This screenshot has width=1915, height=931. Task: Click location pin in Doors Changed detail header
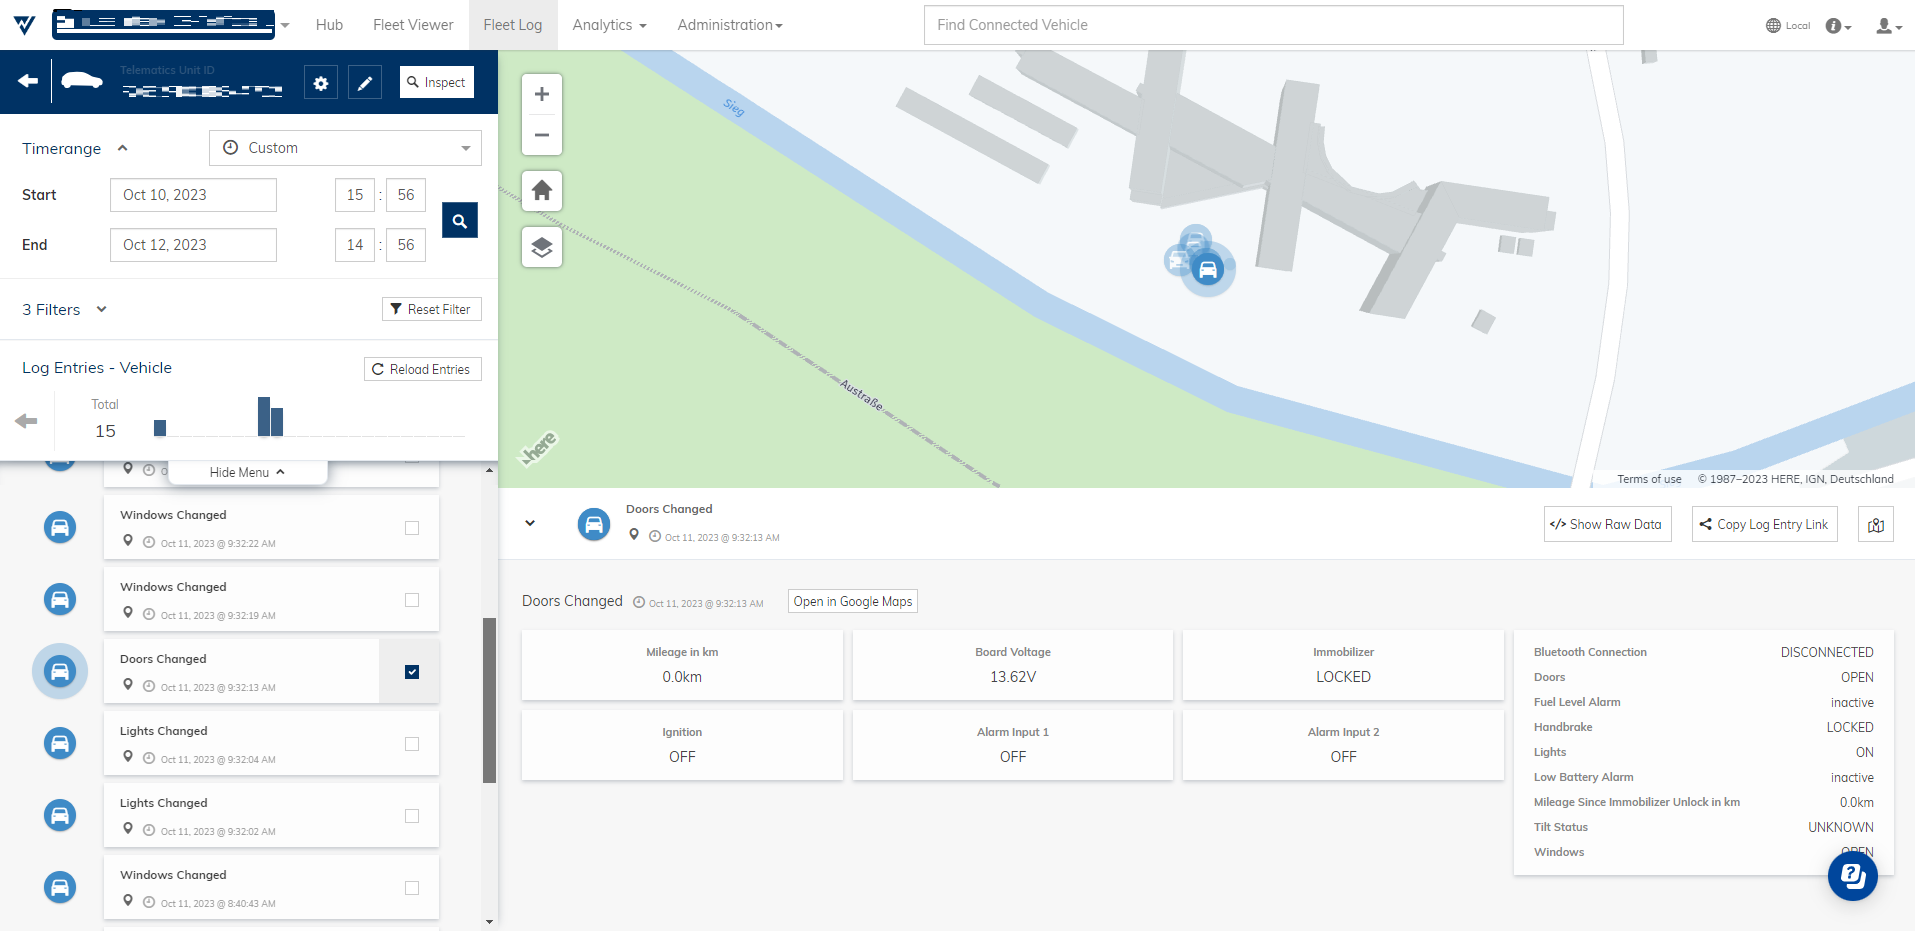tap(634, 535)
